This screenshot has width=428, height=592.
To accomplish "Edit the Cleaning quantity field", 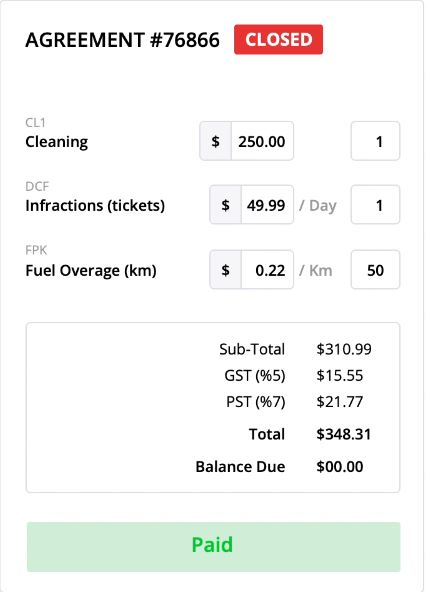I will click(x=375, y=141).
